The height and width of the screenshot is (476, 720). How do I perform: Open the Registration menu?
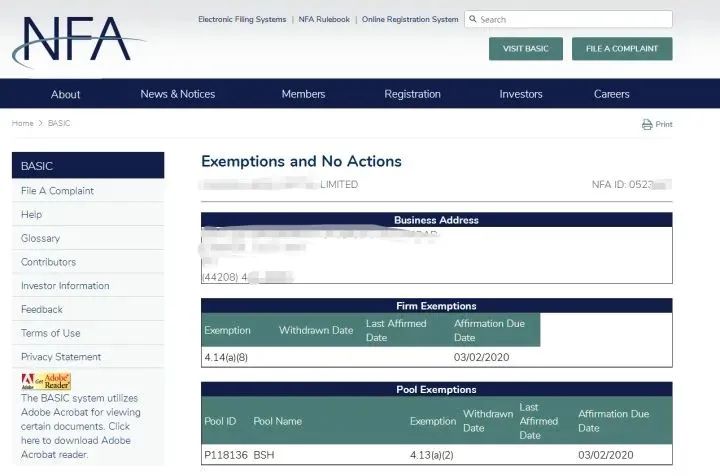point(412,94)
